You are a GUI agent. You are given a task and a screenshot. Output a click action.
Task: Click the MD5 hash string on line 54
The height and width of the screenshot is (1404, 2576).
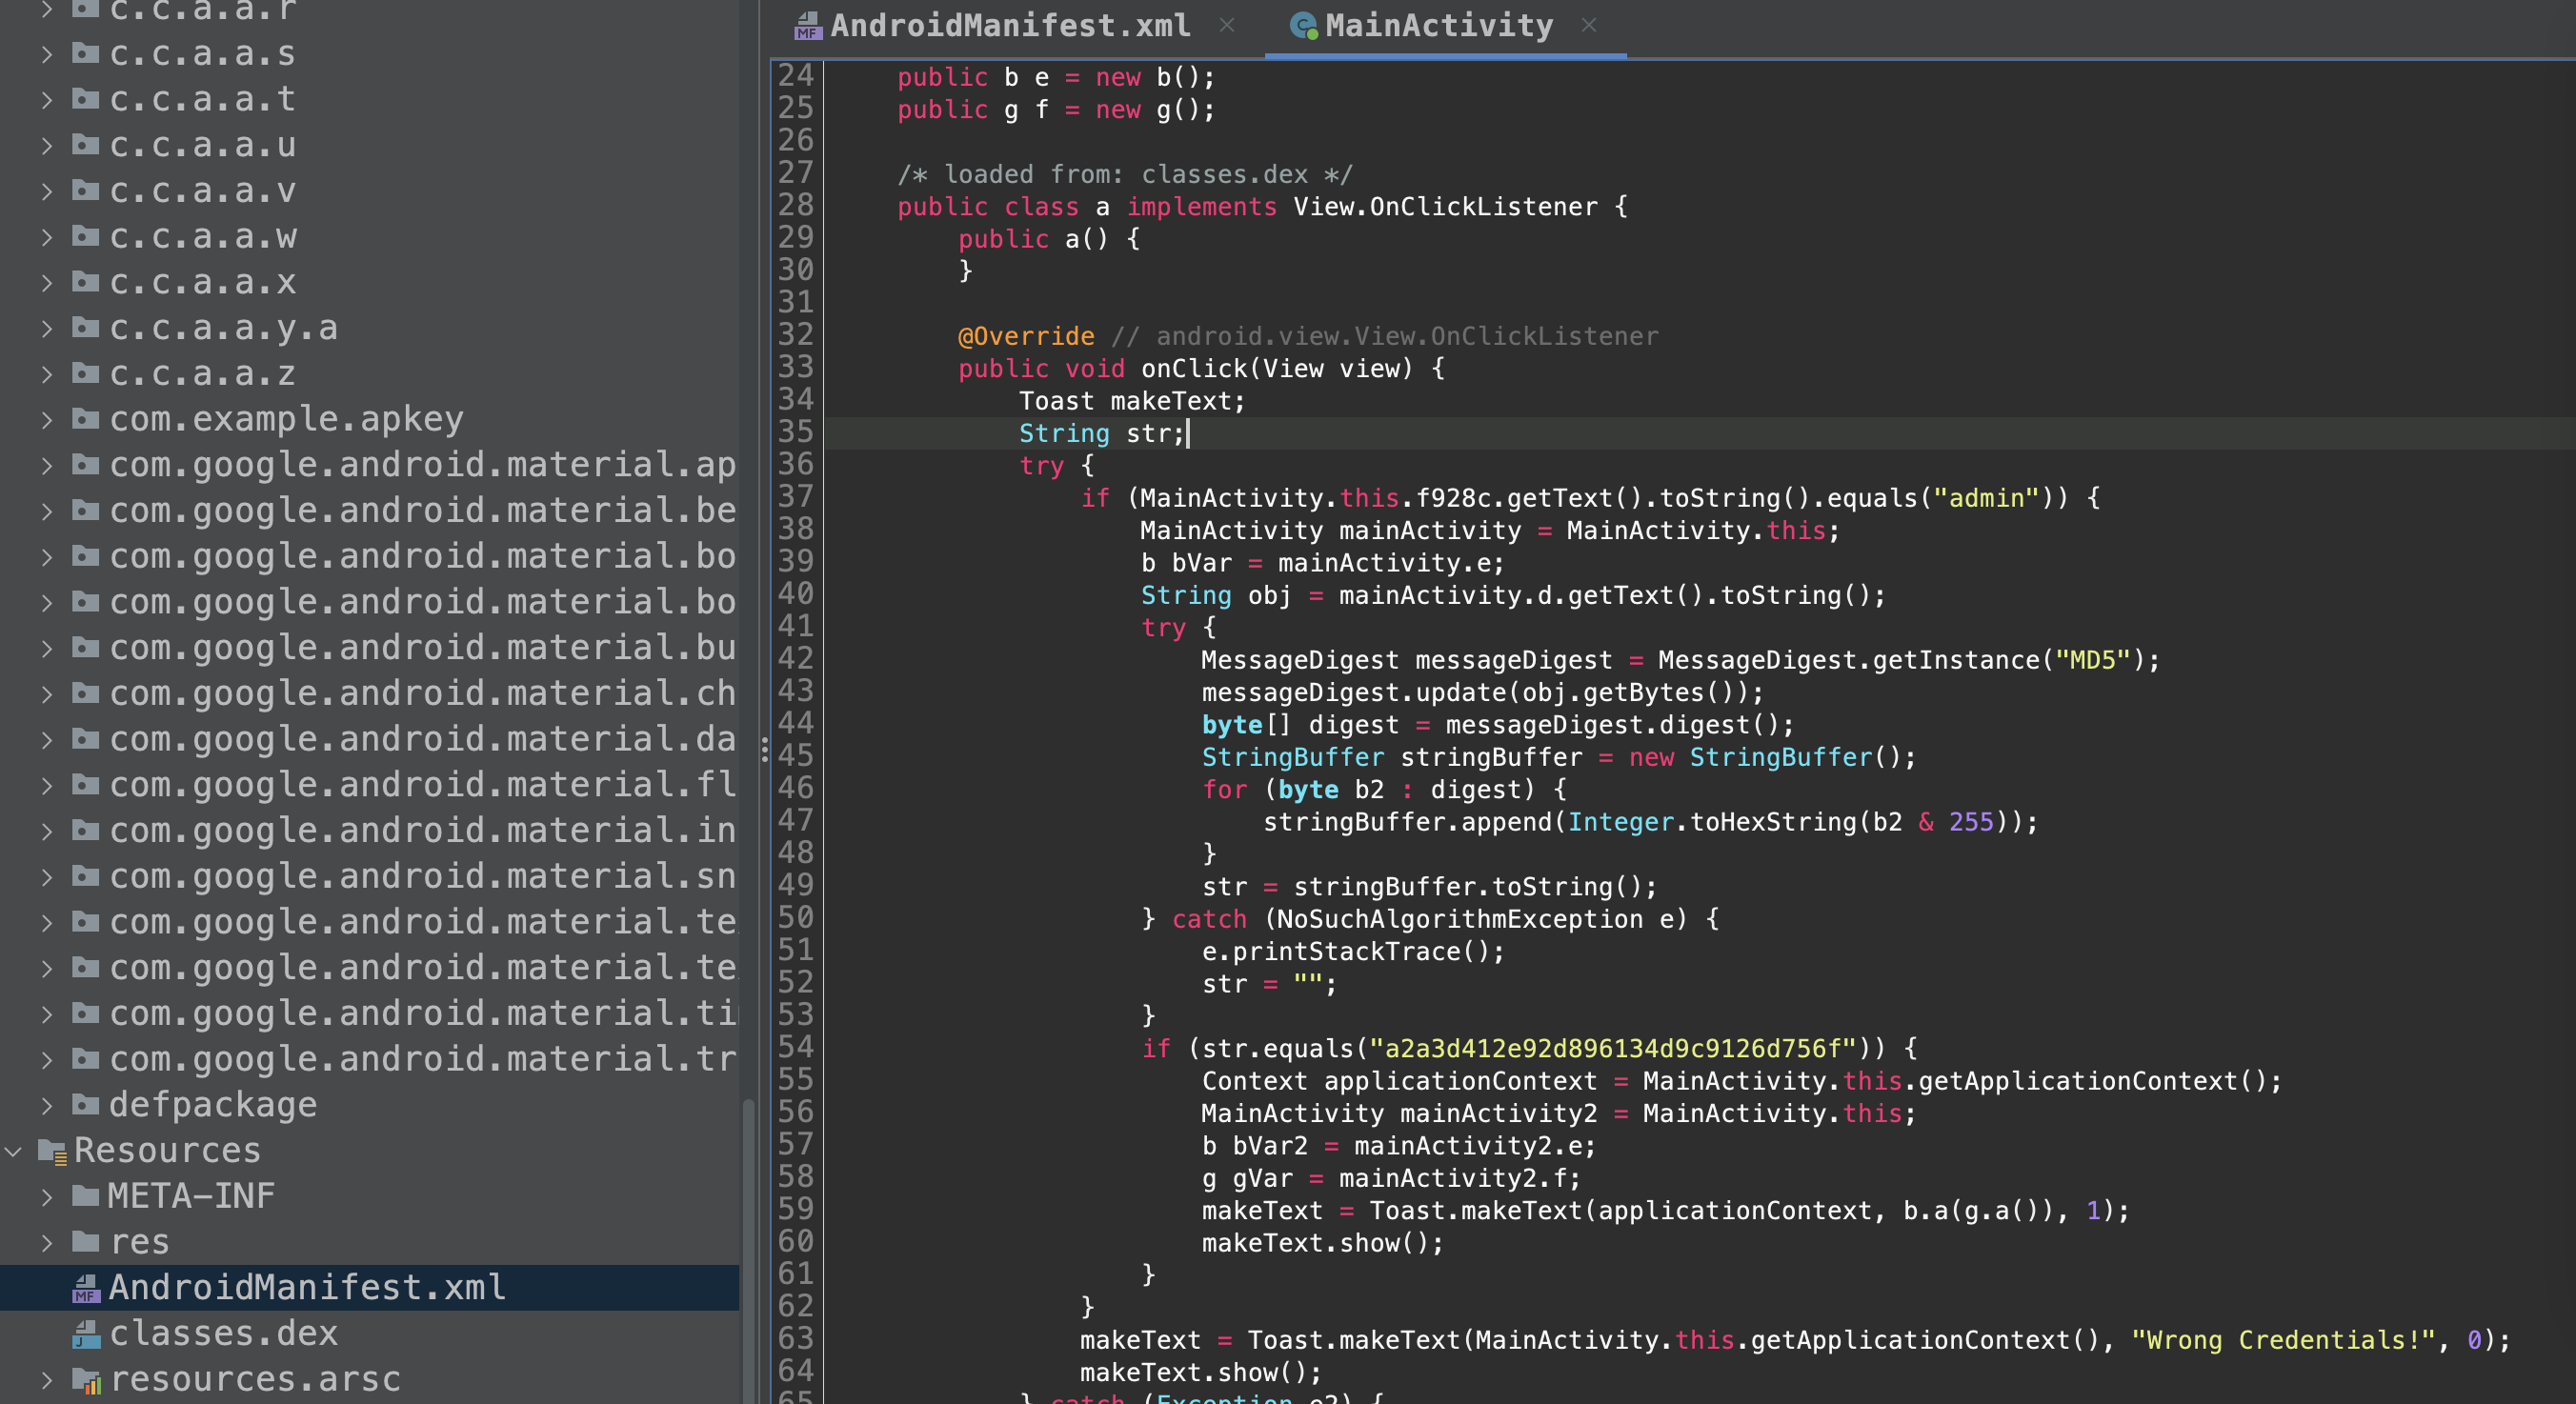(x=1613, y=1048)
